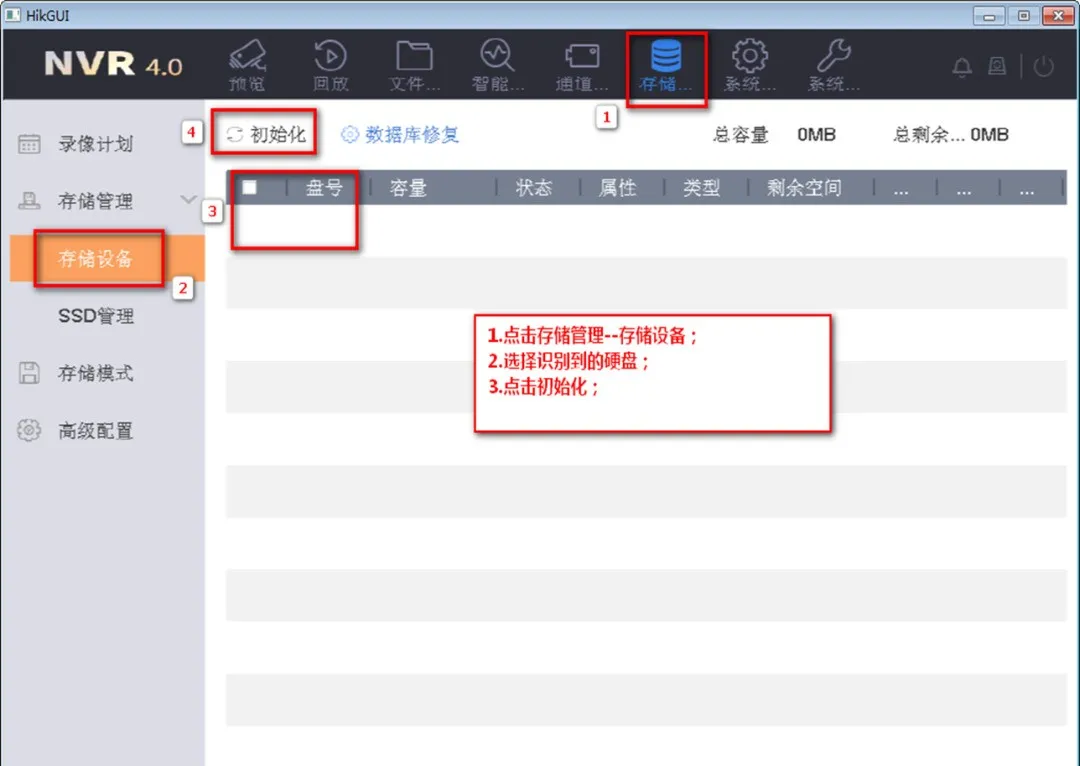
Task: Toggle the select-all checkbox in the disk list header
Action: [x=250, y=187]
